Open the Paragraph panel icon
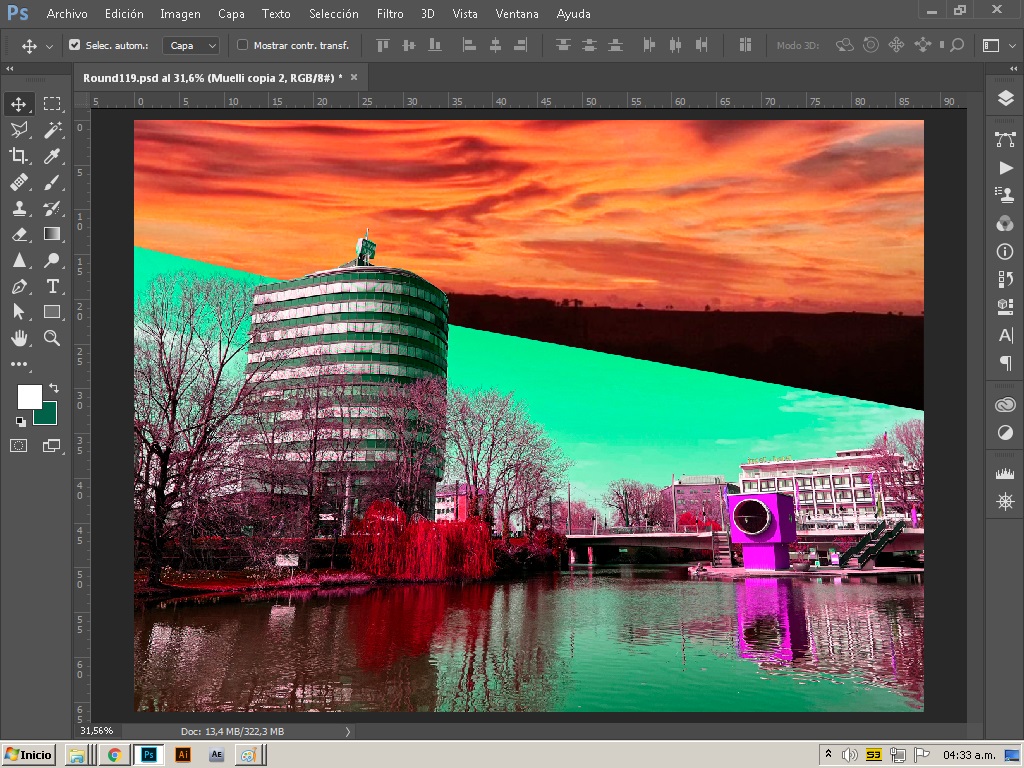The image size is (1024, 768). [1006, 362]
